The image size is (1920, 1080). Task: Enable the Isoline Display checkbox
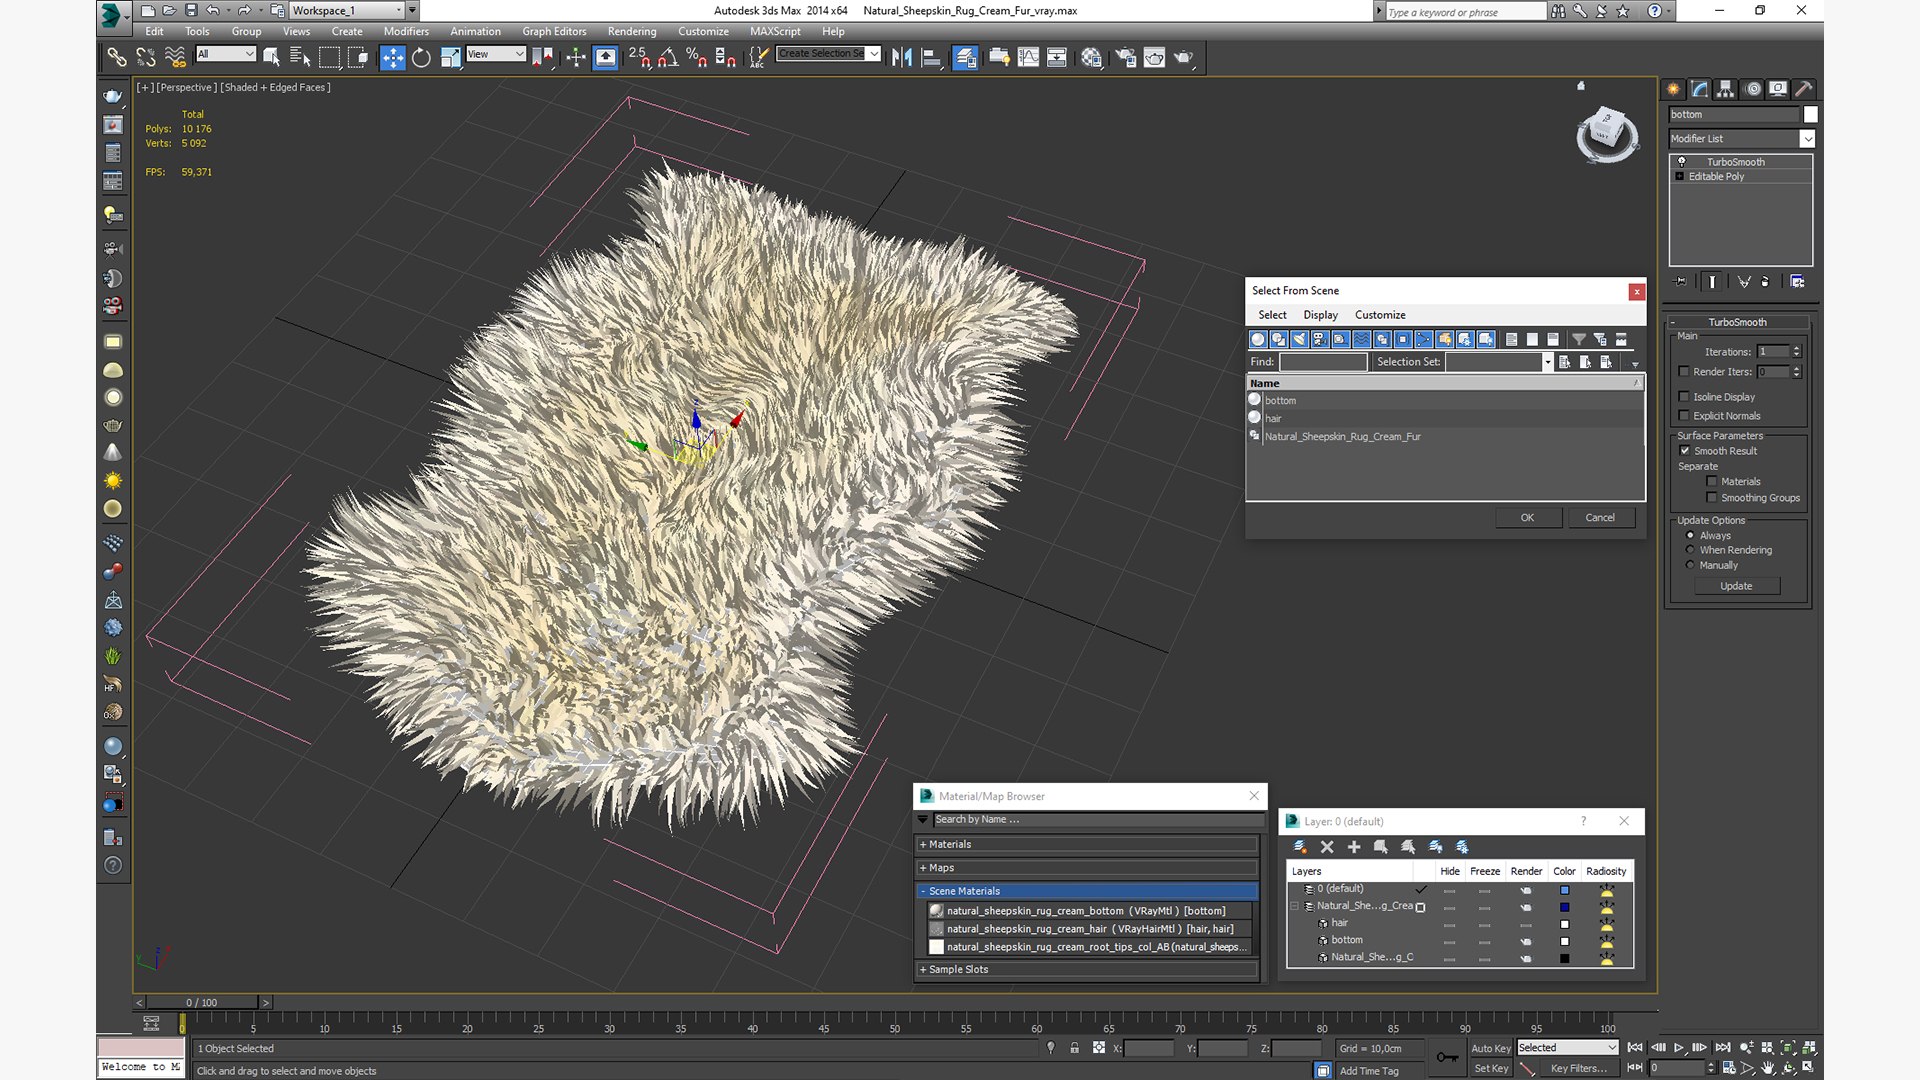[1684, 397]
